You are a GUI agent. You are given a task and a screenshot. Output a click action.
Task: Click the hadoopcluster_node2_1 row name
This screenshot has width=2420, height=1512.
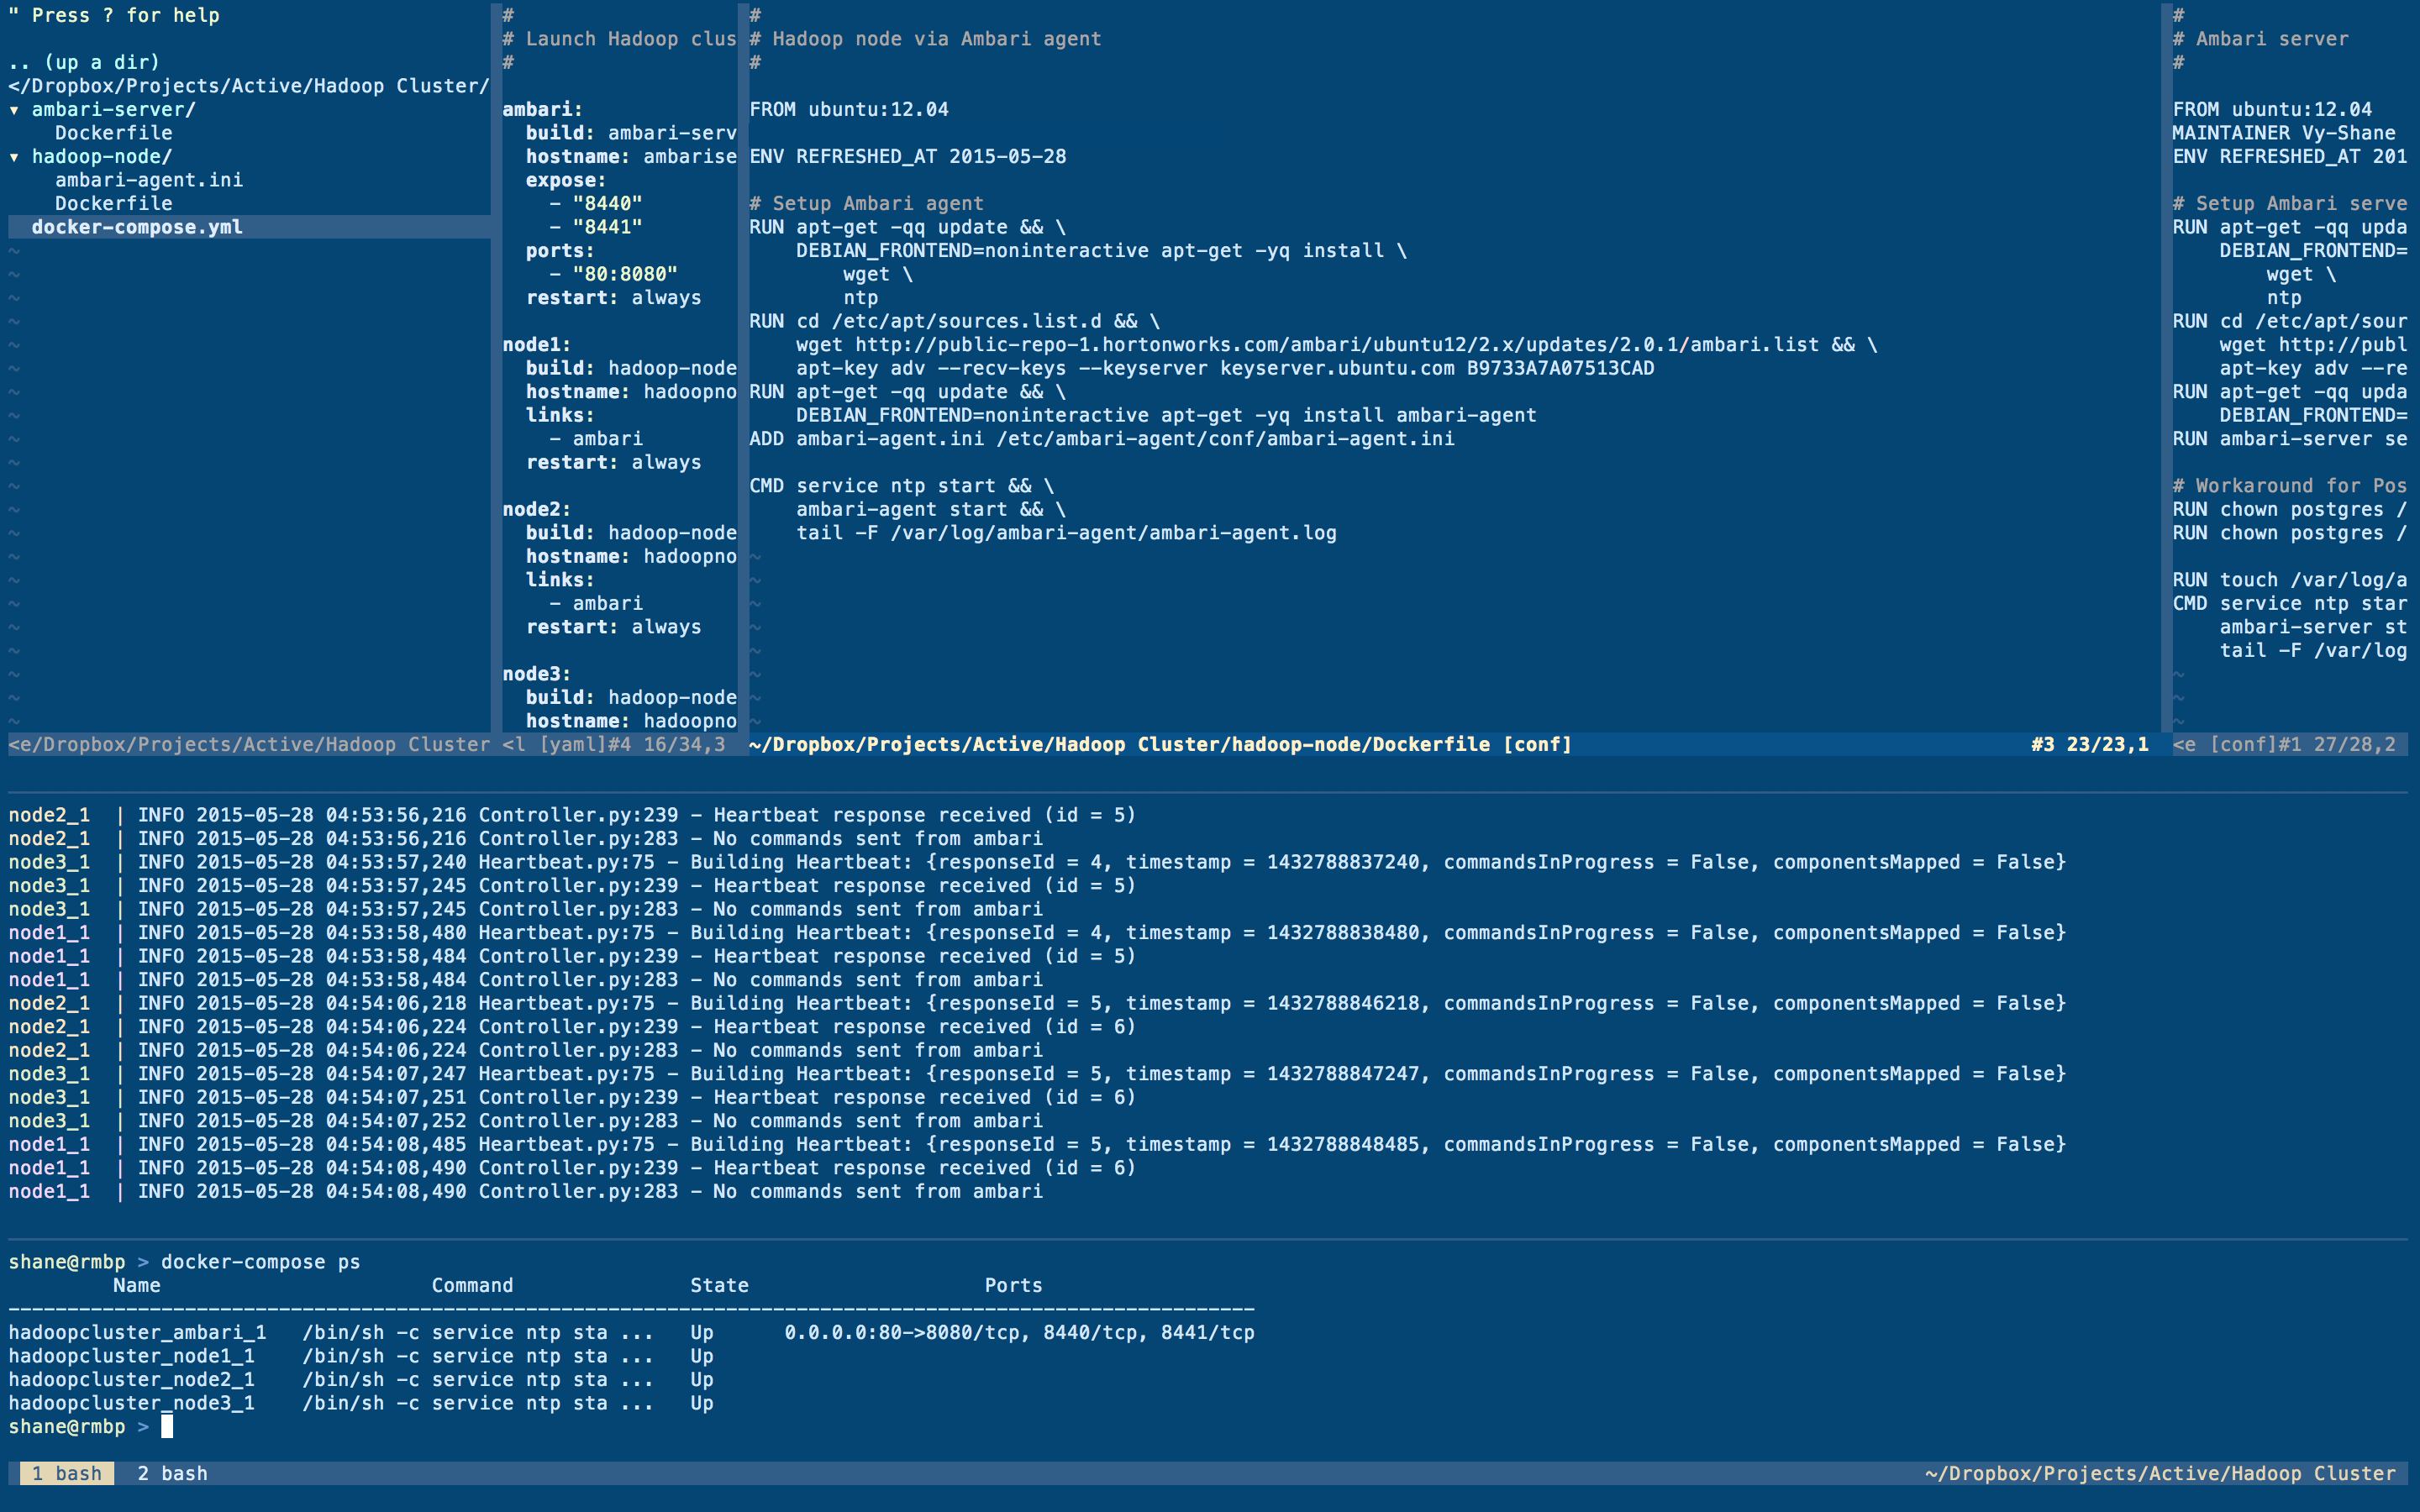pos(131,1380)
